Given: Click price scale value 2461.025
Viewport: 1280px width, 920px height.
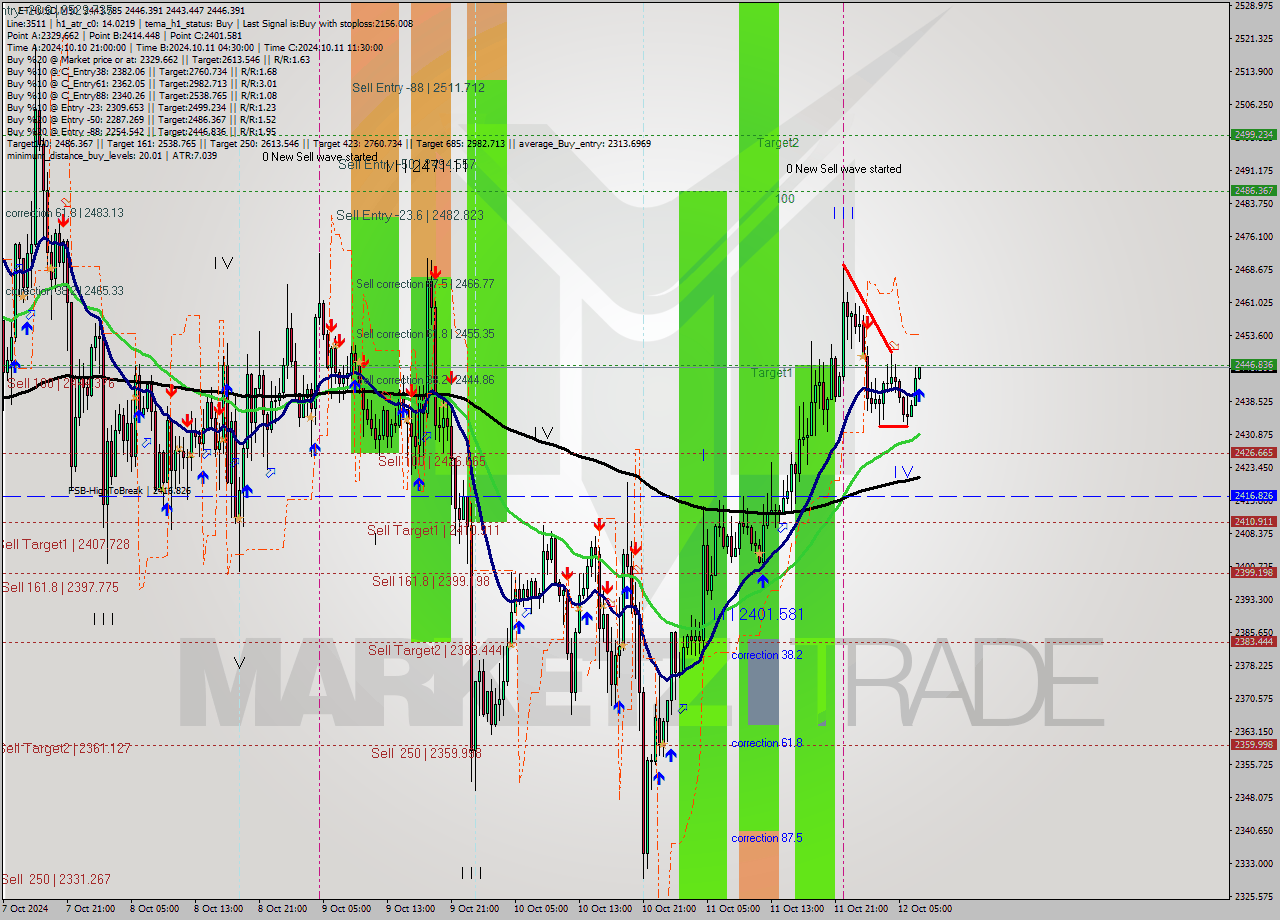Looking at the screenshot, I should click(1253, 303).
